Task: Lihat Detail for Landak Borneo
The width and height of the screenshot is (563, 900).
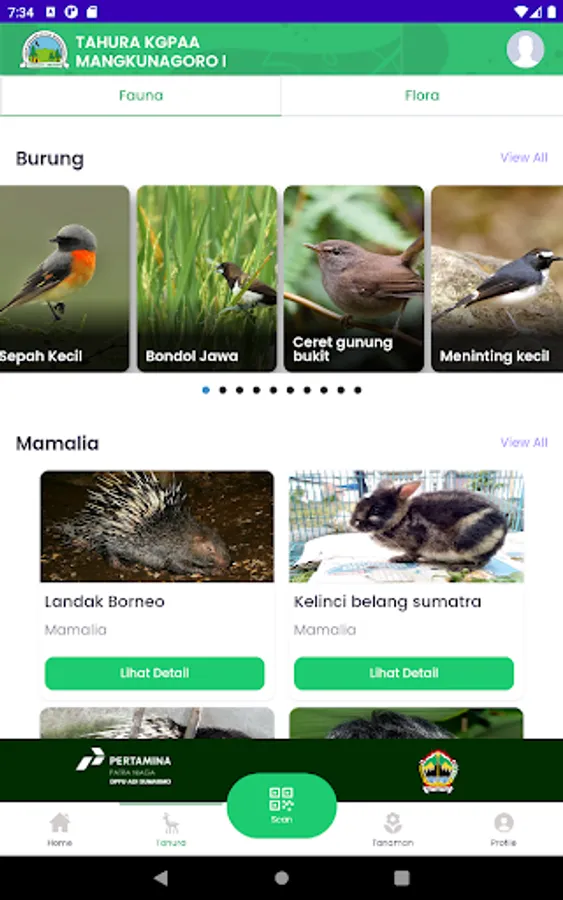Action: 154,673
